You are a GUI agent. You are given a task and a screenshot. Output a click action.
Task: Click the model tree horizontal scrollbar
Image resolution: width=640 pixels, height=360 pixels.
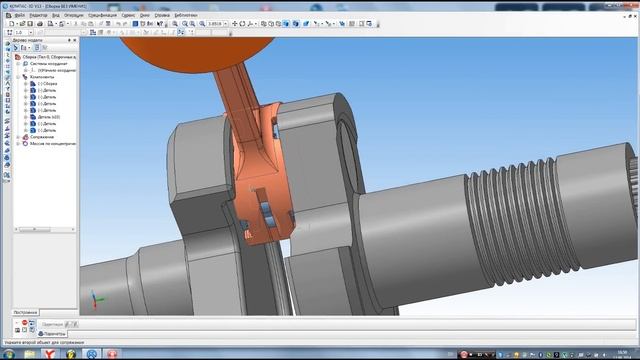[x=45, y=229]
